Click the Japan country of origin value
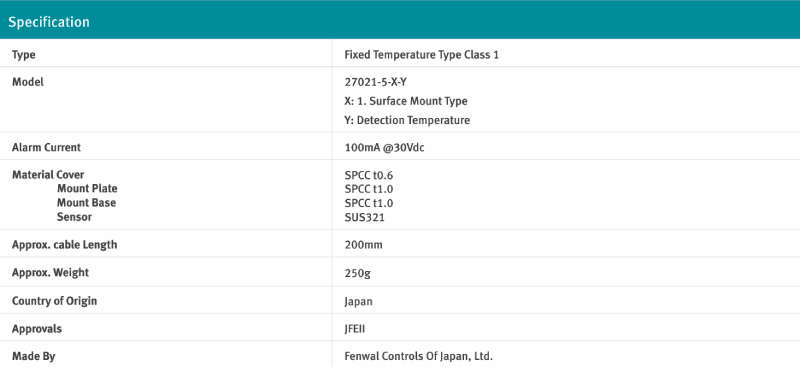The image size is (800, 367). click(358, 301)
